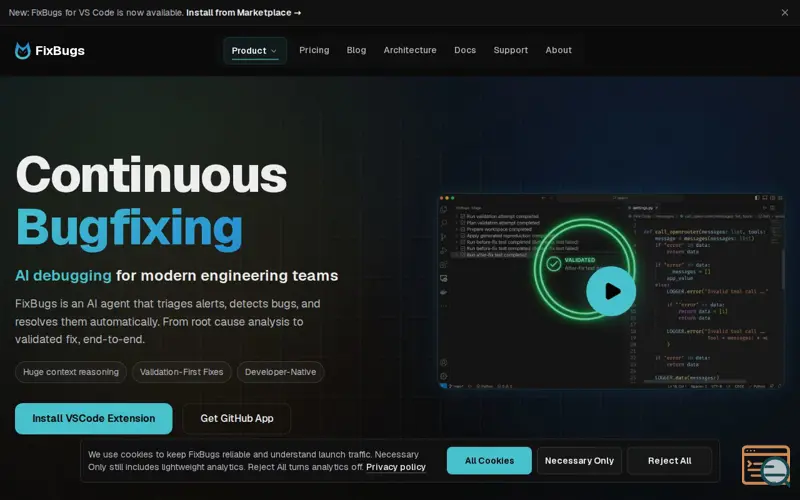Go to the Pricing page
The width and height of the screenshot is (800, 500).
tap(314, 50)
